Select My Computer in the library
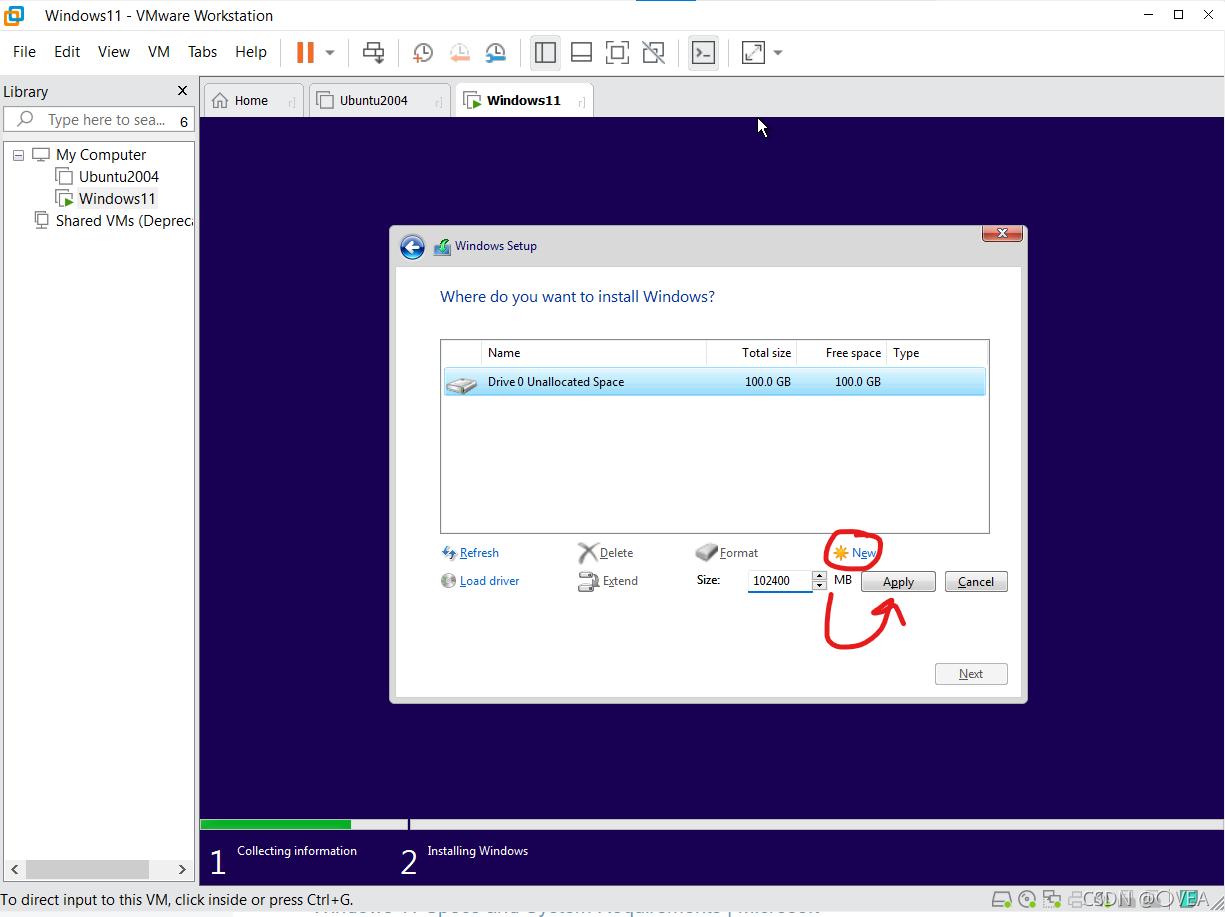 [101, 155]
